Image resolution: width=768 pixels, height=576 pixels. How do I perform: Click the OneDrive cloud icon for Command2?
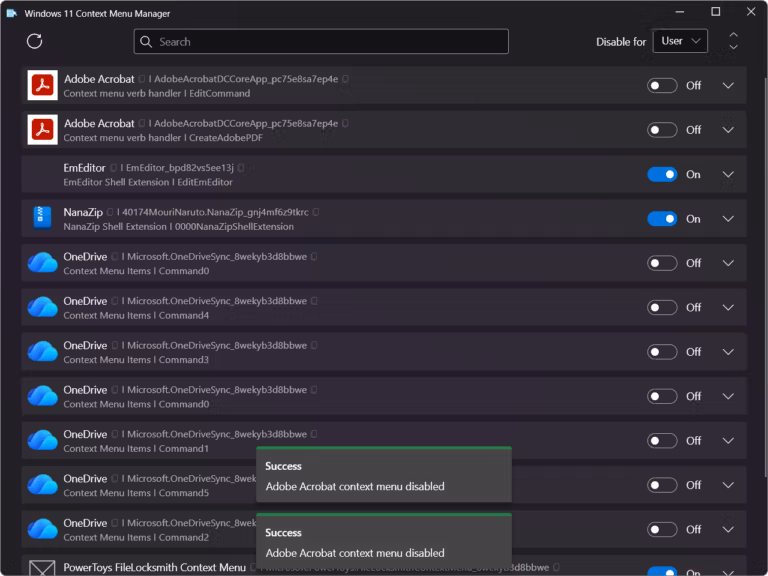[x=43, y=529]
